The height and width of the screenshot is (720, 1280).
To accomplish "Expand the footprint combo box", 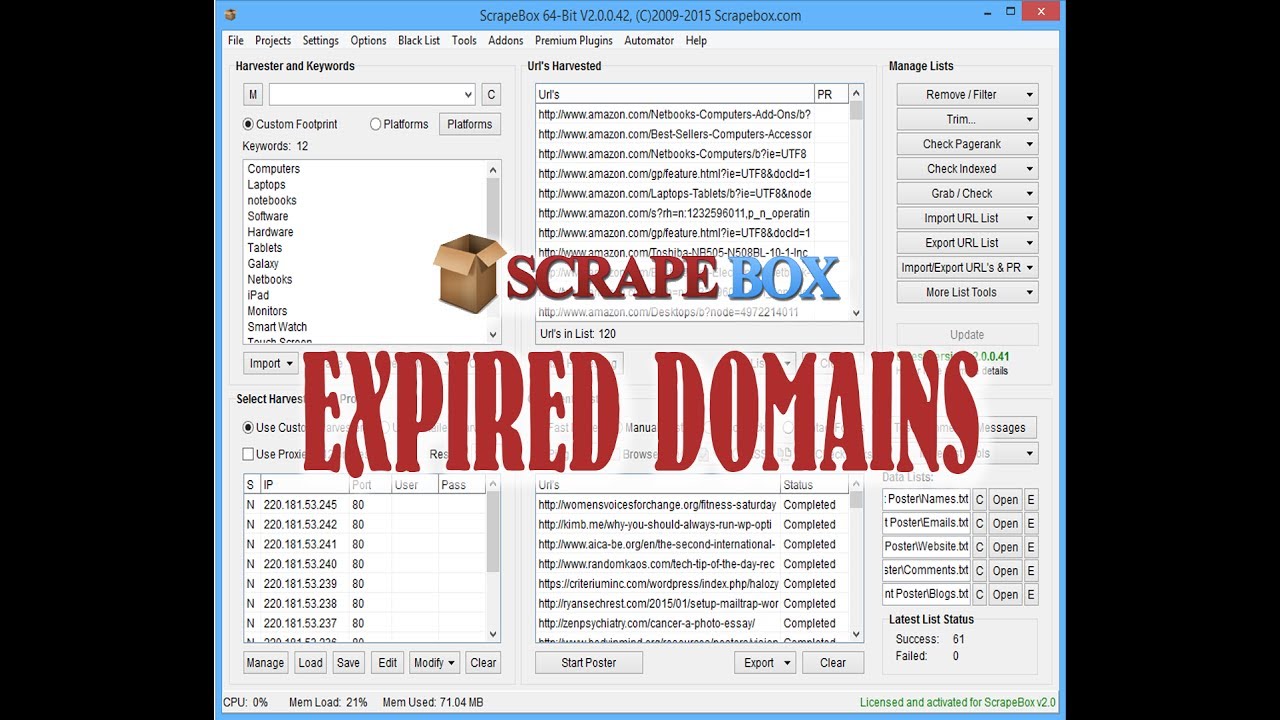I will tap(468, 95).
